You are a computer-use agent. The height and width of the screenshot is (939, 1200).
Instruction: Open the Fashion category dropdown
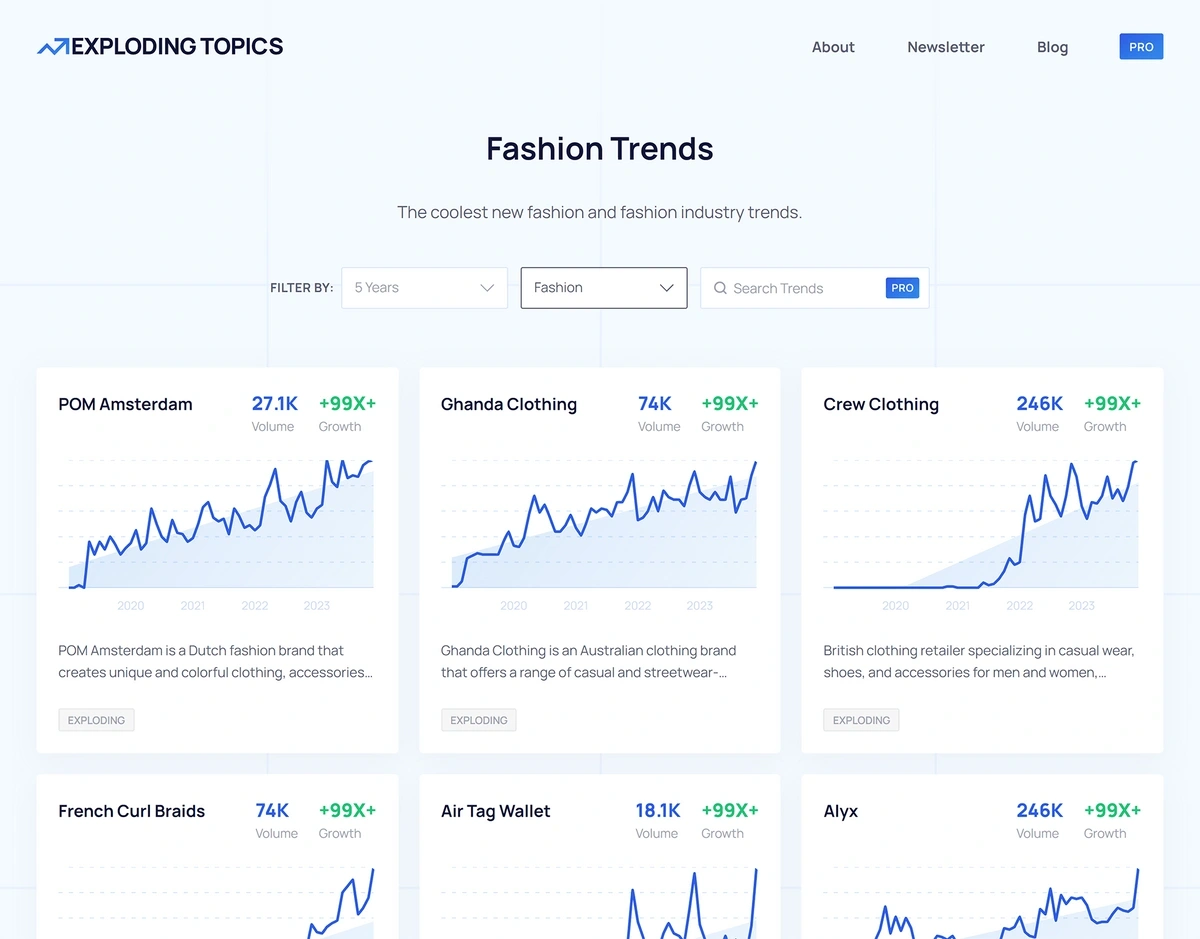(x=603, y=288)
